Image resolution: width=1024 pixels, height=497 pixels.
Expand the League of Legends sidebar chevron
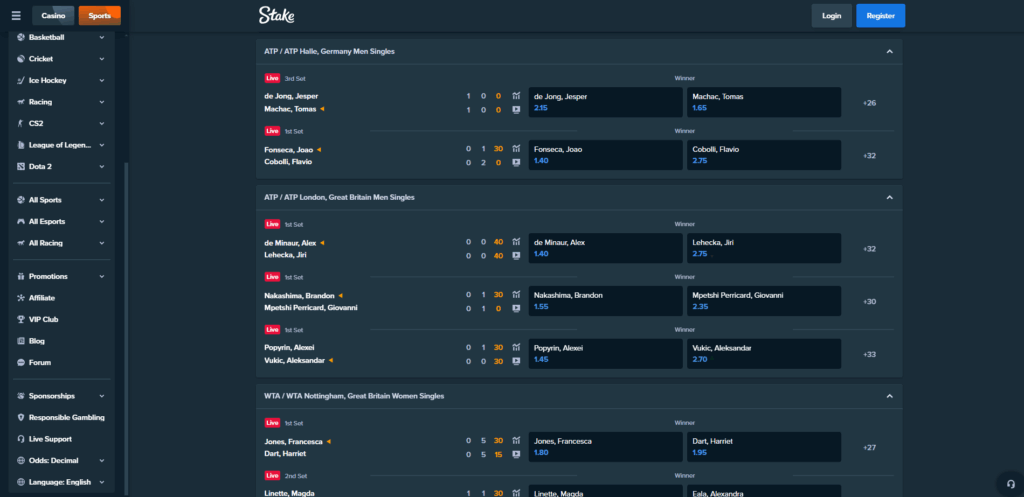click(102, 145)
